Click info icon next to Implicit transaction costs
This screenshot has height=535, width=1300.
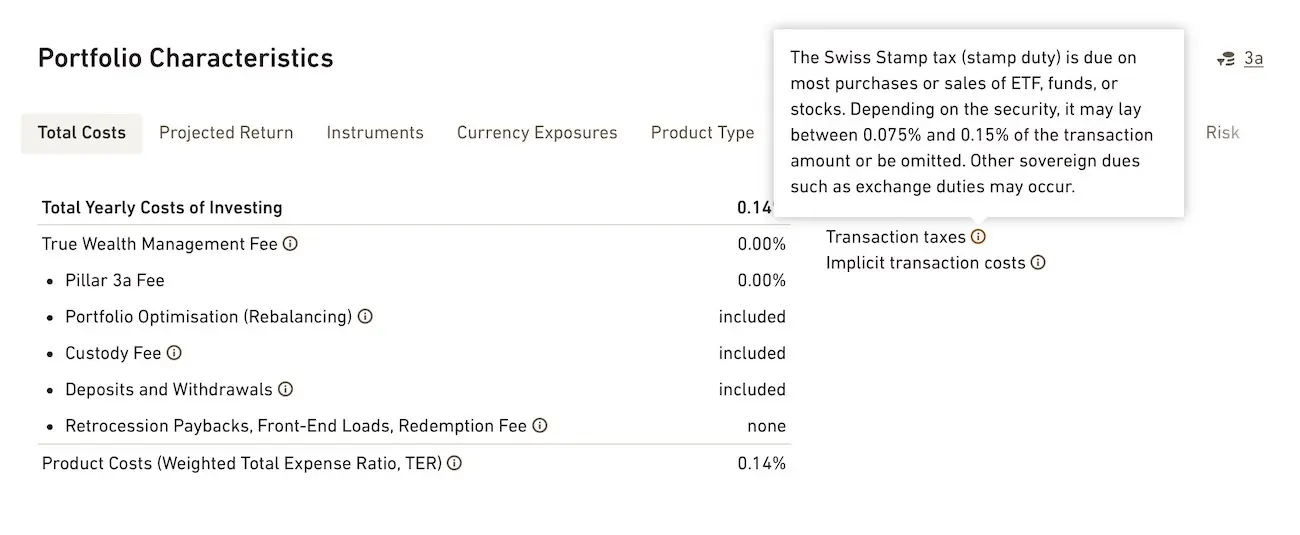click(1038, 263)
